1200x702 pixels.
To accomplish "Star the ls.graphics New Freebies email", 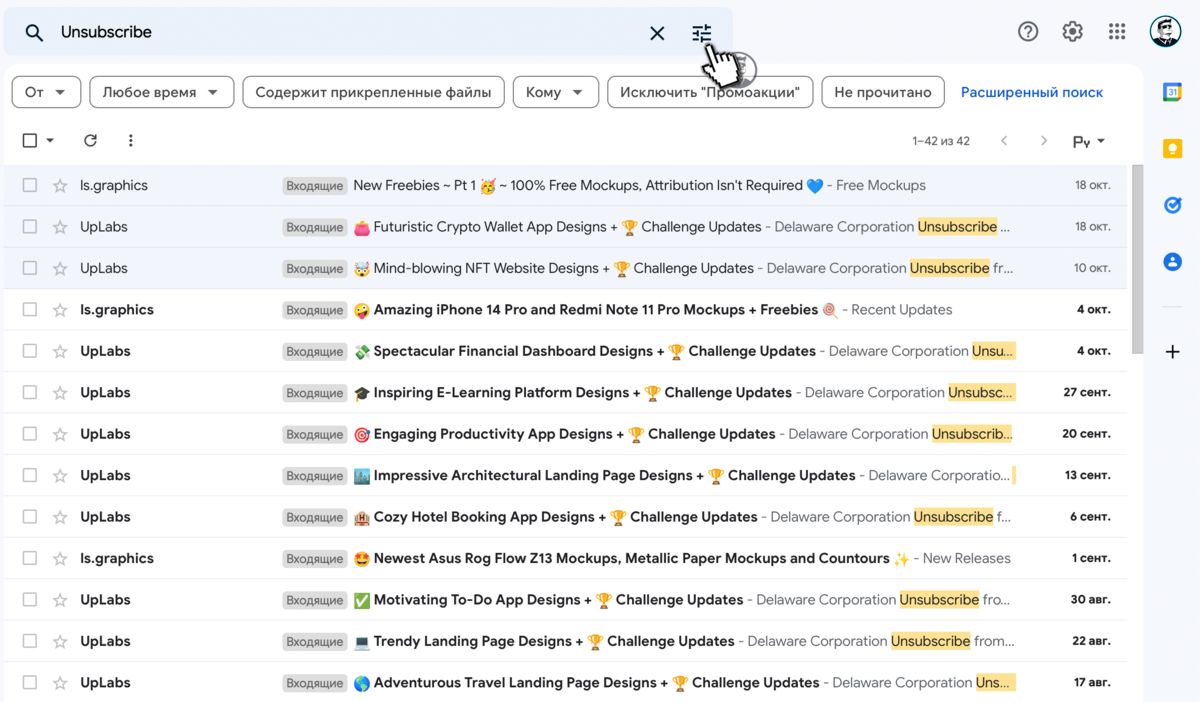I will point(60,186).
